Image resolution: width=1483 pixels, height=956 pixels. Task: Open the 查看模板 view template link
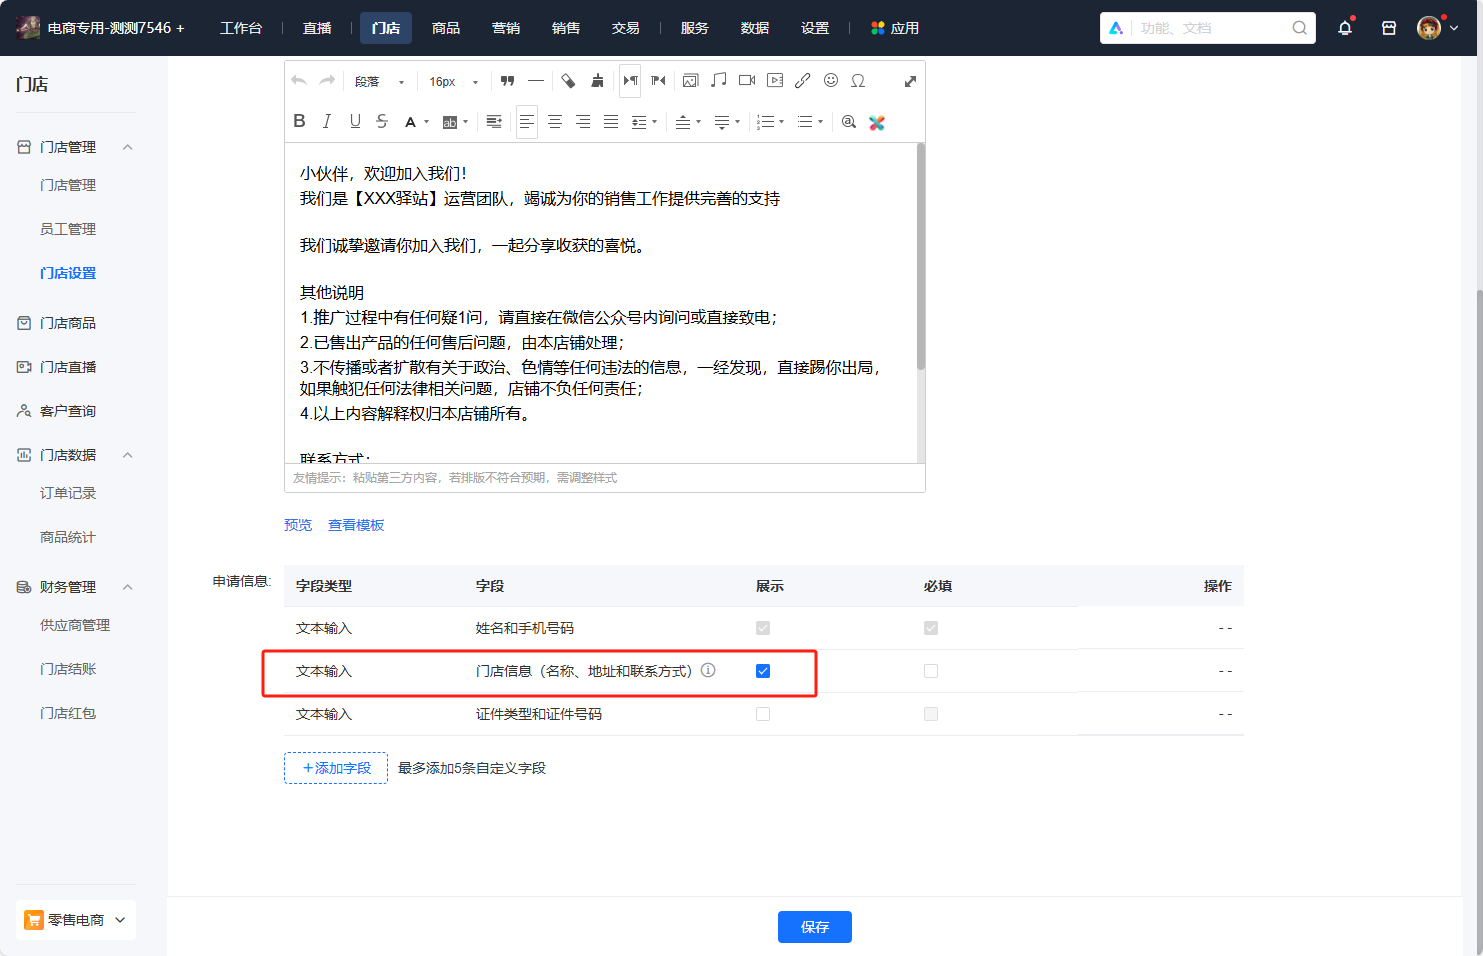coord(356,525)
